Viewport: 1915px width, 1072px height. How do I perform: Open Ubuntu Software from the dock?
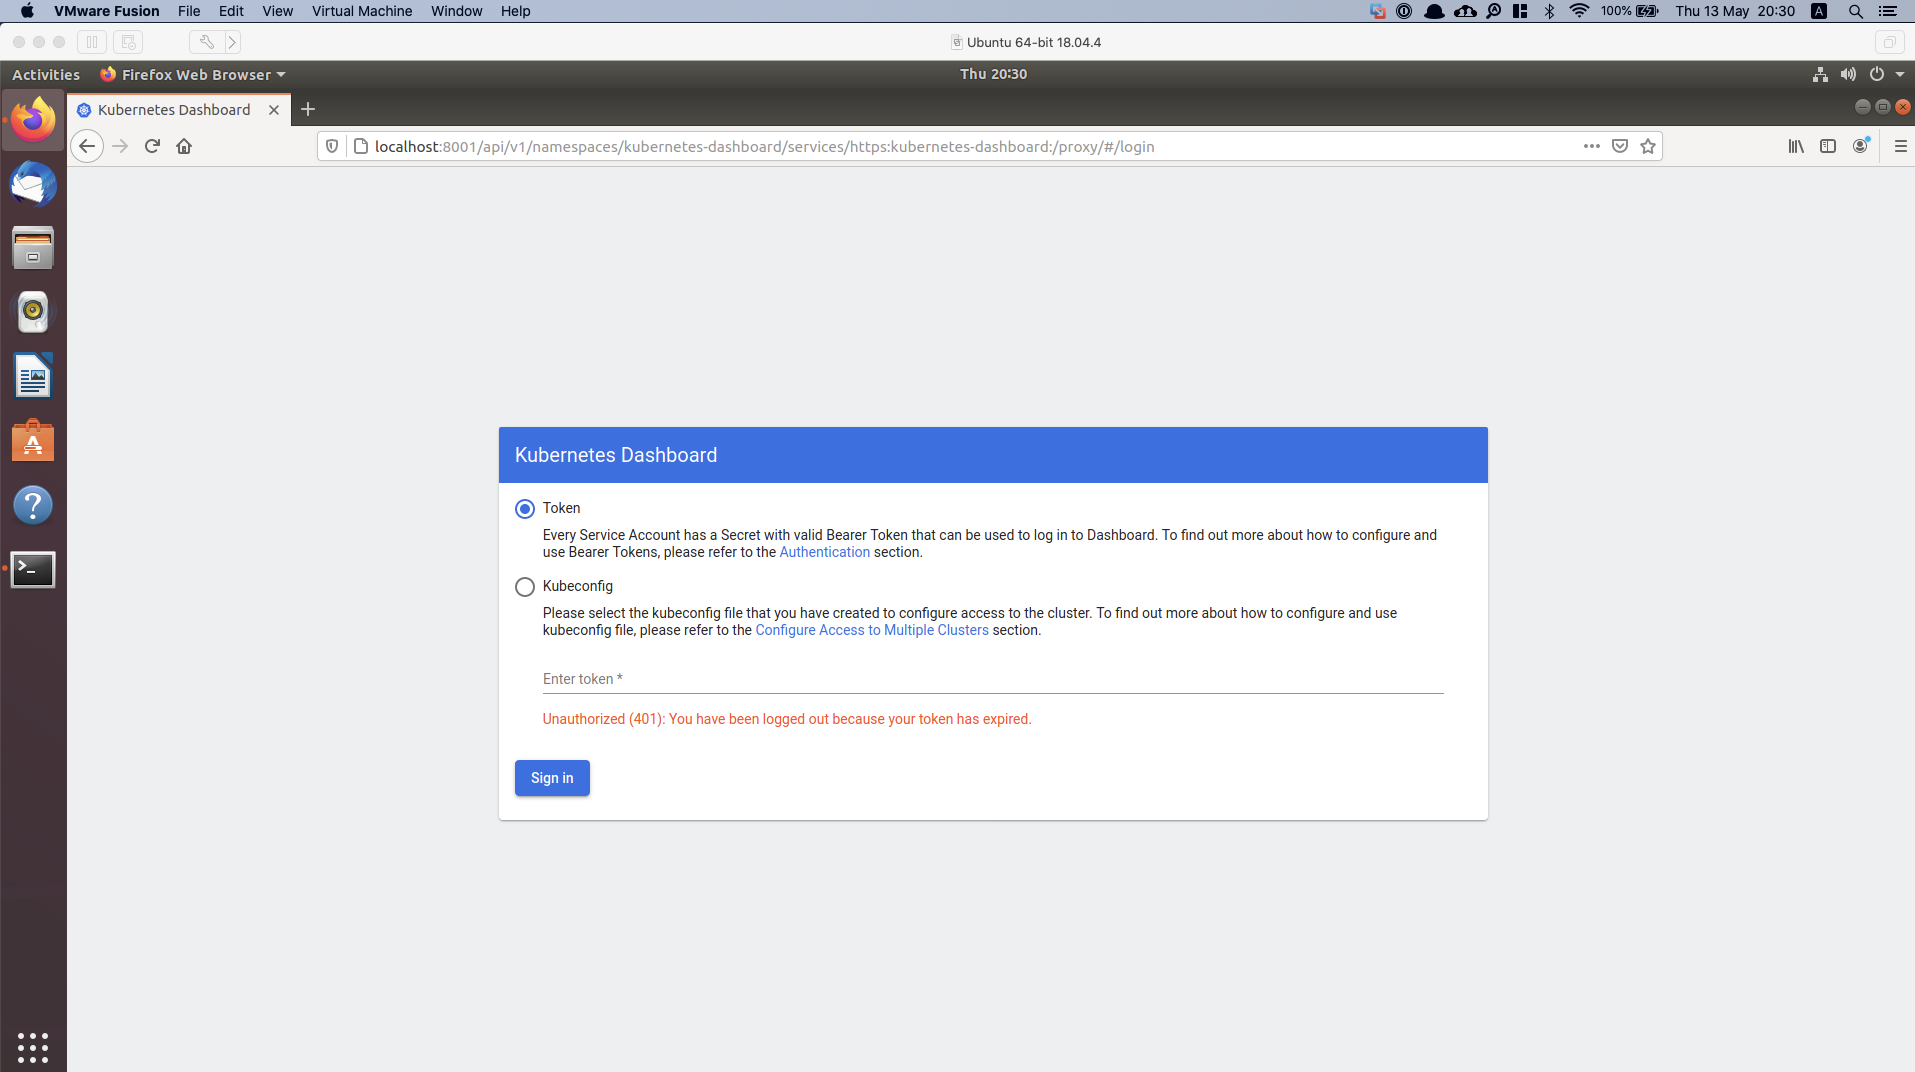coord(33,441)
